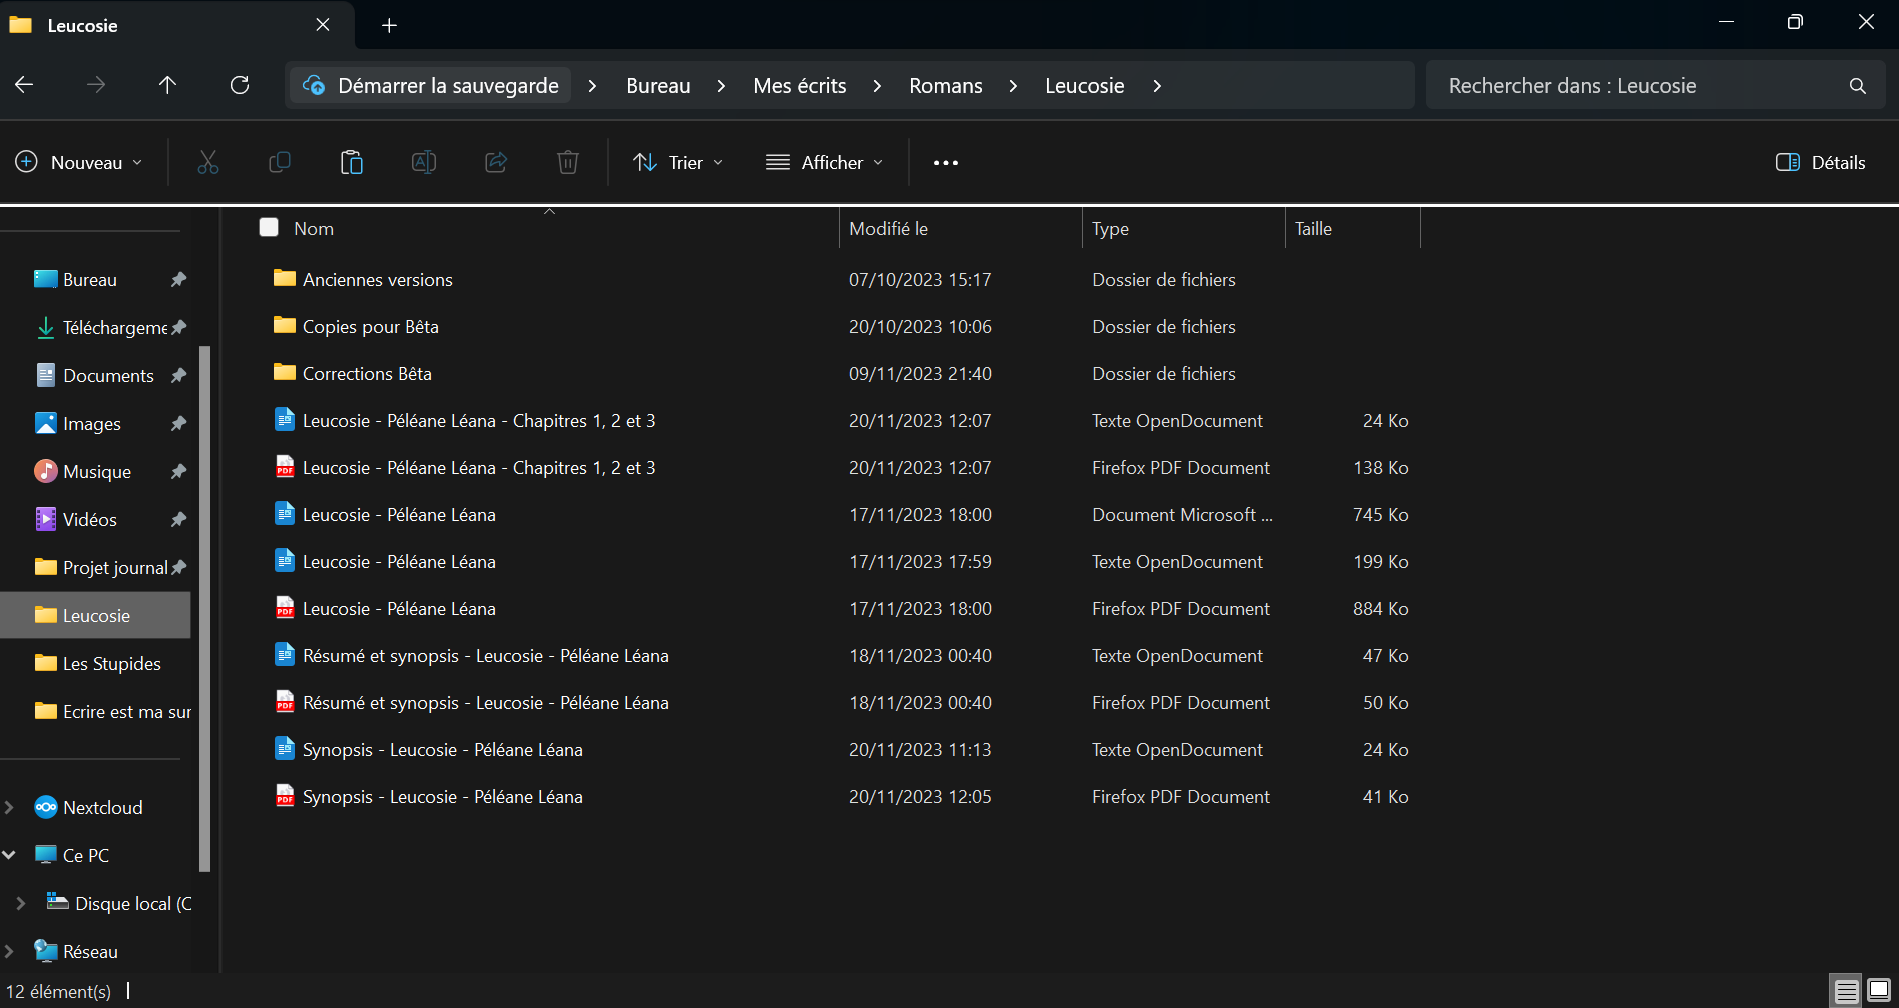
Task: Switch to details list view in status bar
Action: tap(1846, 991)
